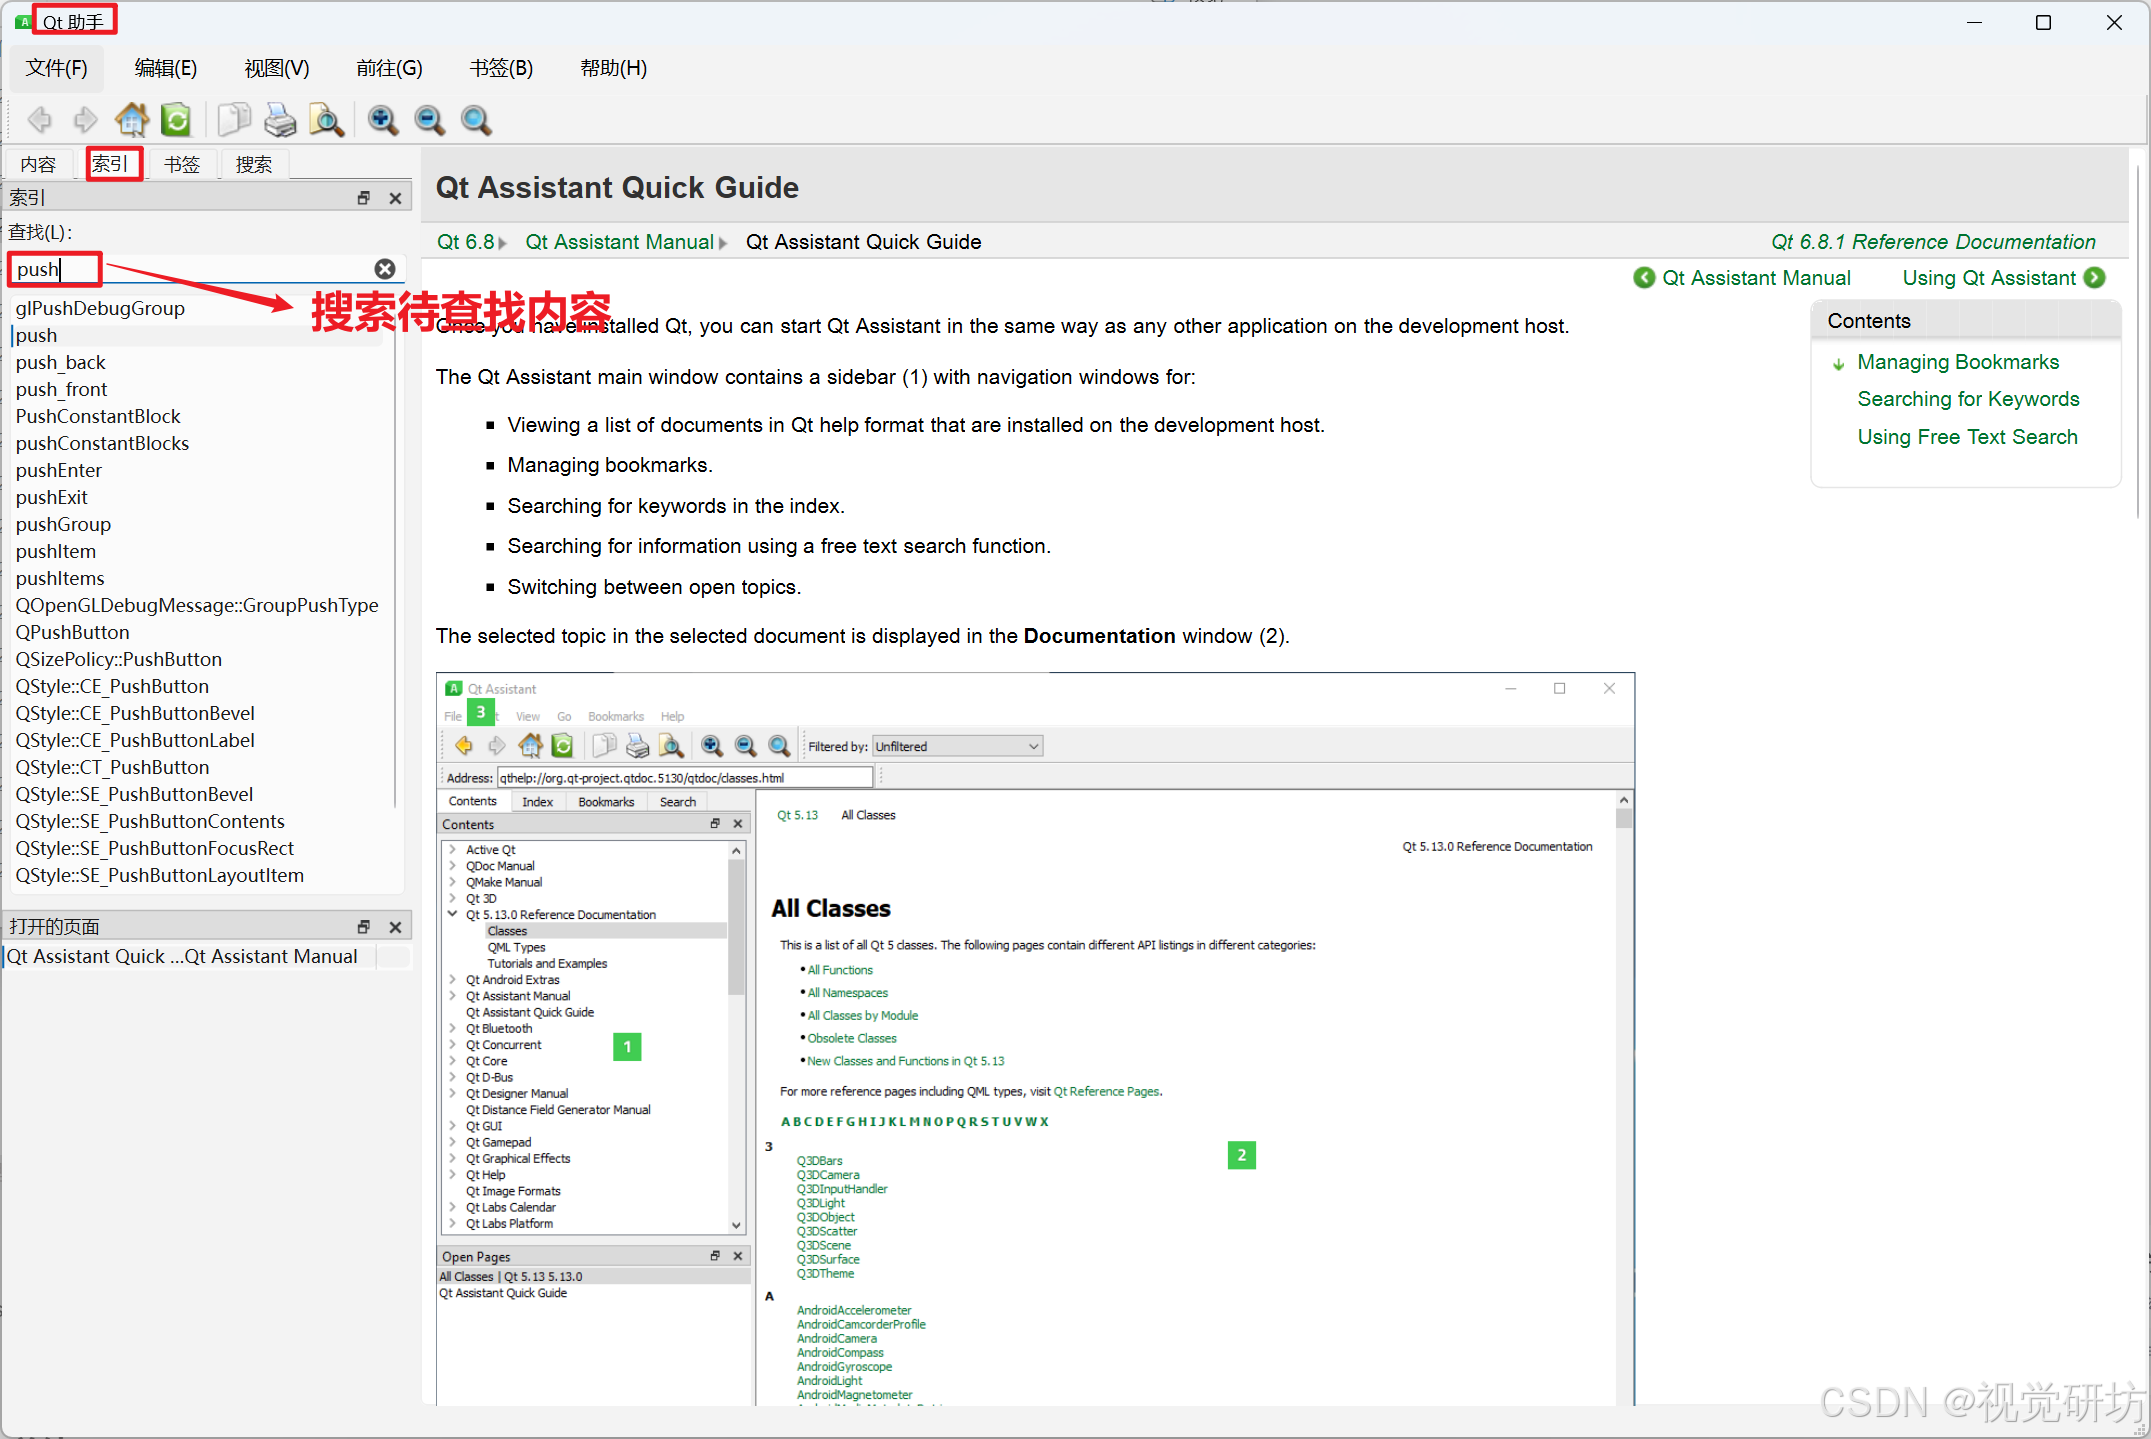The width and height of the screenshot is (2151, 1439).
Task: Click the Zoom in magnifier icon
Action: [382, 120]
